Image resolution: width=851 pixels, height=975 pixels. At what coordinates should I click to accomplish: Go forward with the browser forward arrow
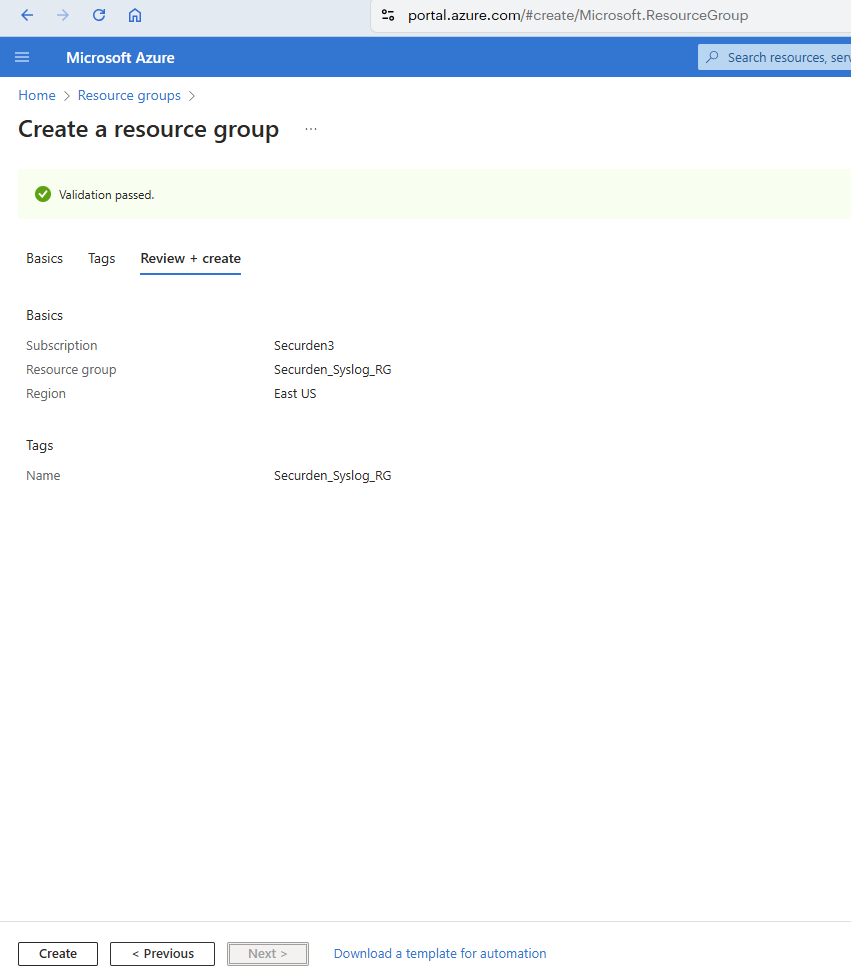click(x=63, y=15)
